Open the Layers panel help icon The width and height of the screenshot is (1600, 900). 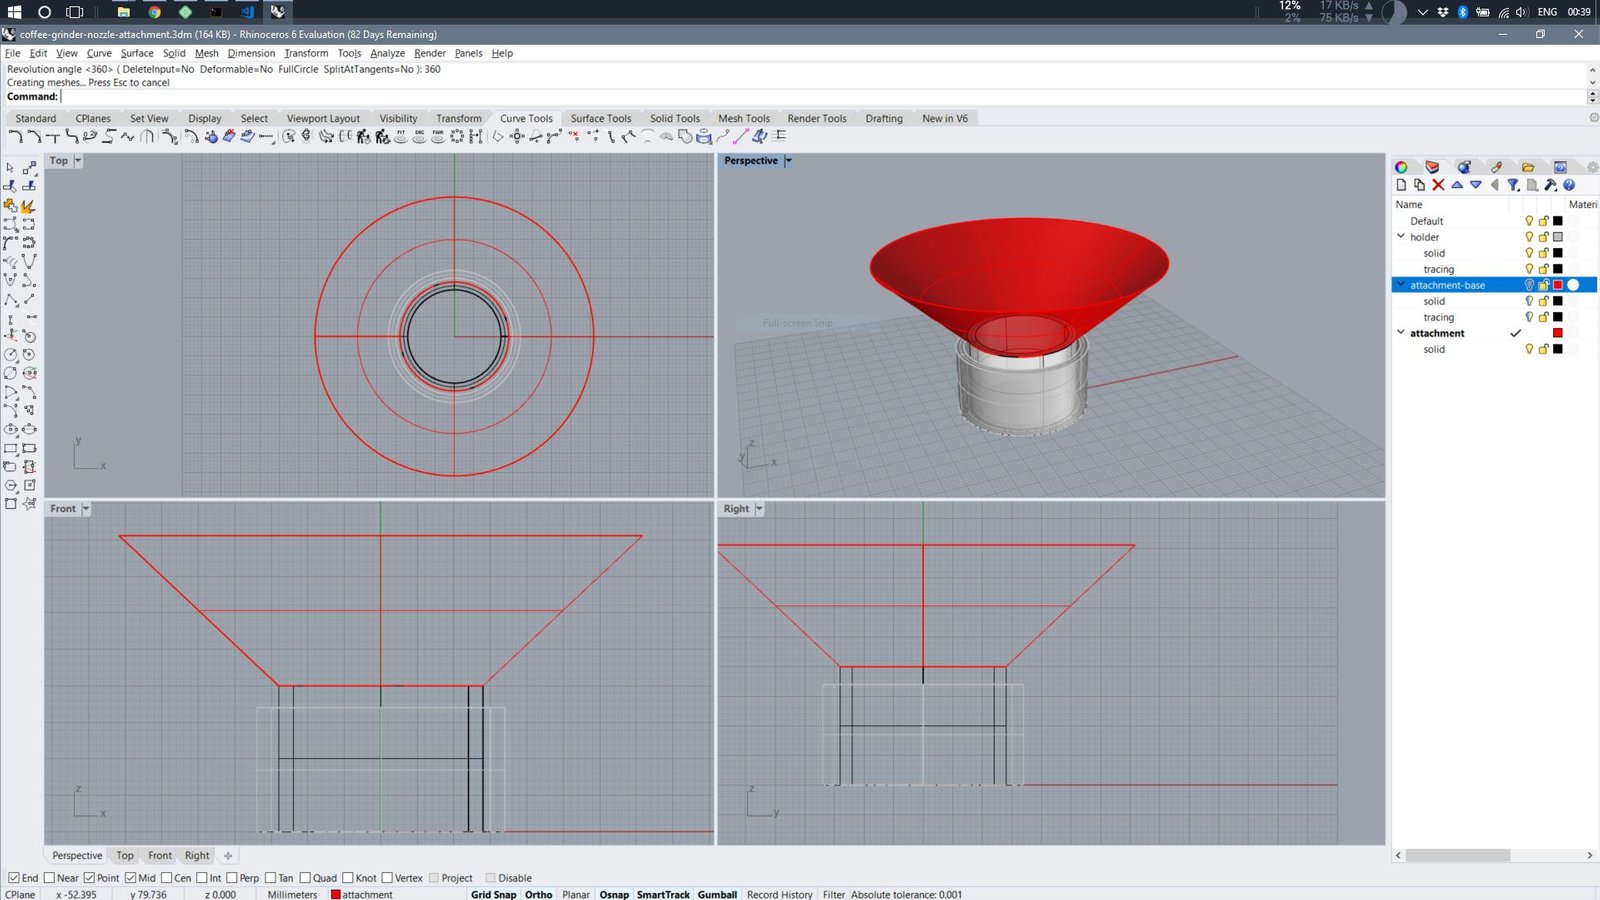tap(1569, 185)
